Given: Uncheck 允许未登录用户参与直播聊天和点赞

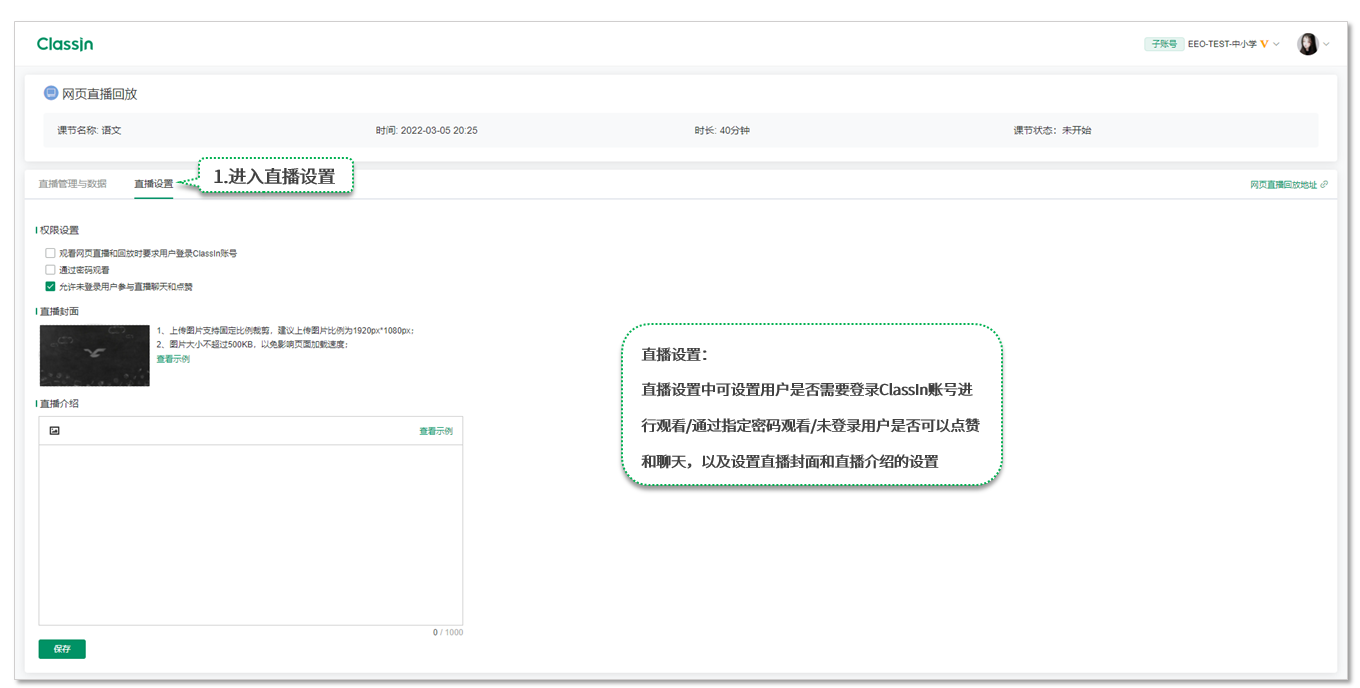Looking at the screenshot, I should (x=50, y=286).
